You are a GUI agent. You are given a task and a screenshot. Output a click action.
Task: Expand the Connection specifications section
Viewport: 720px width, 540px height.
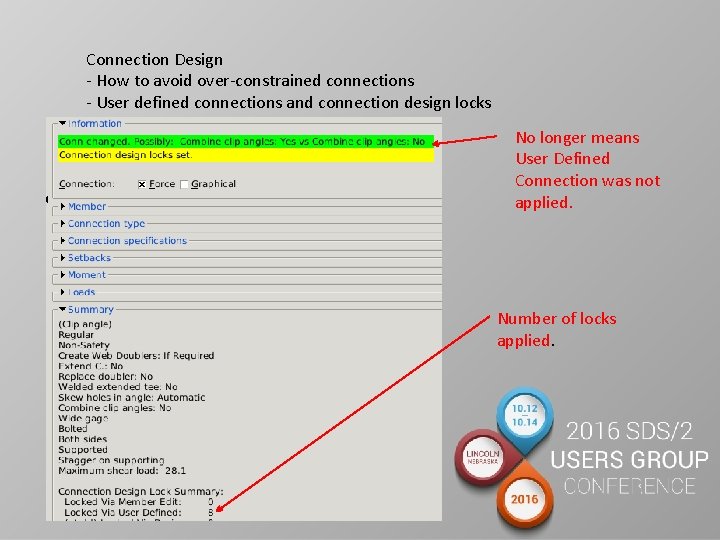[63, 241]
